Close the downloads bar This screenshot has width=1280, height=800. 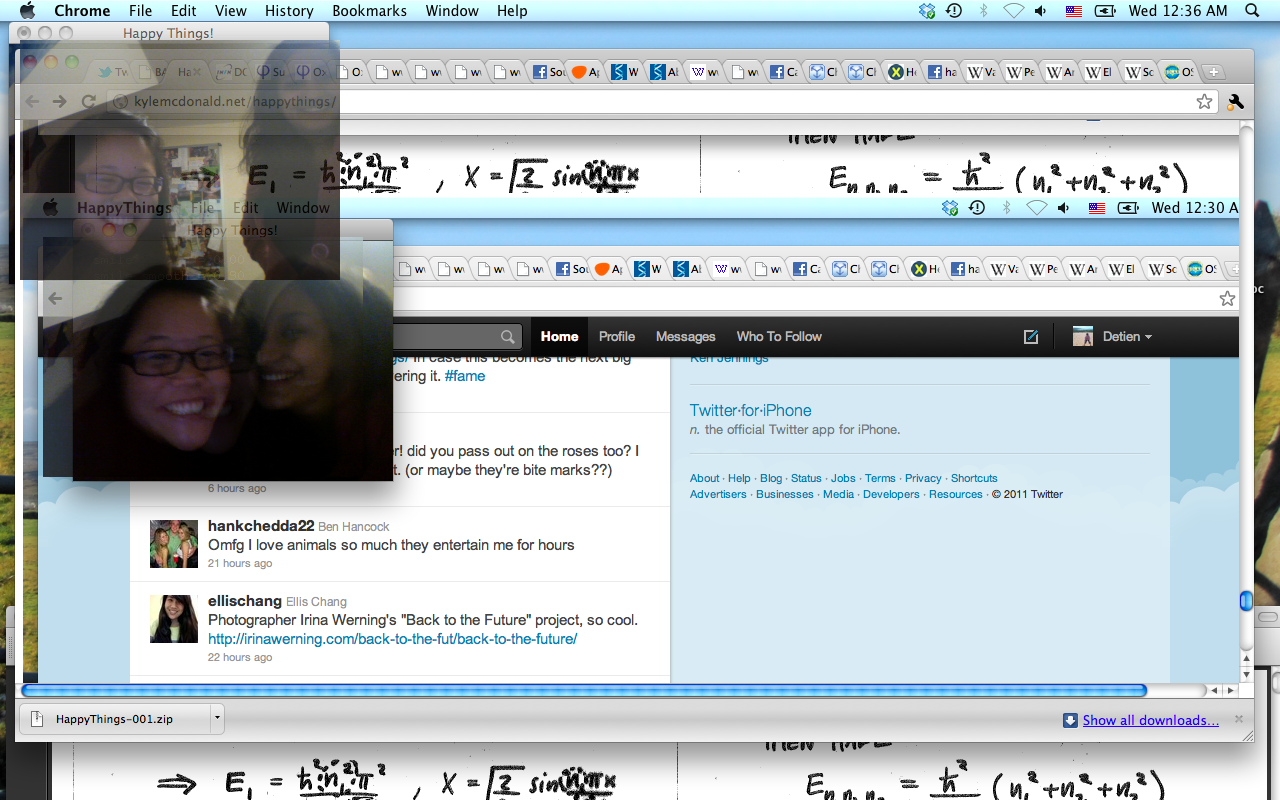point(1238,719)
